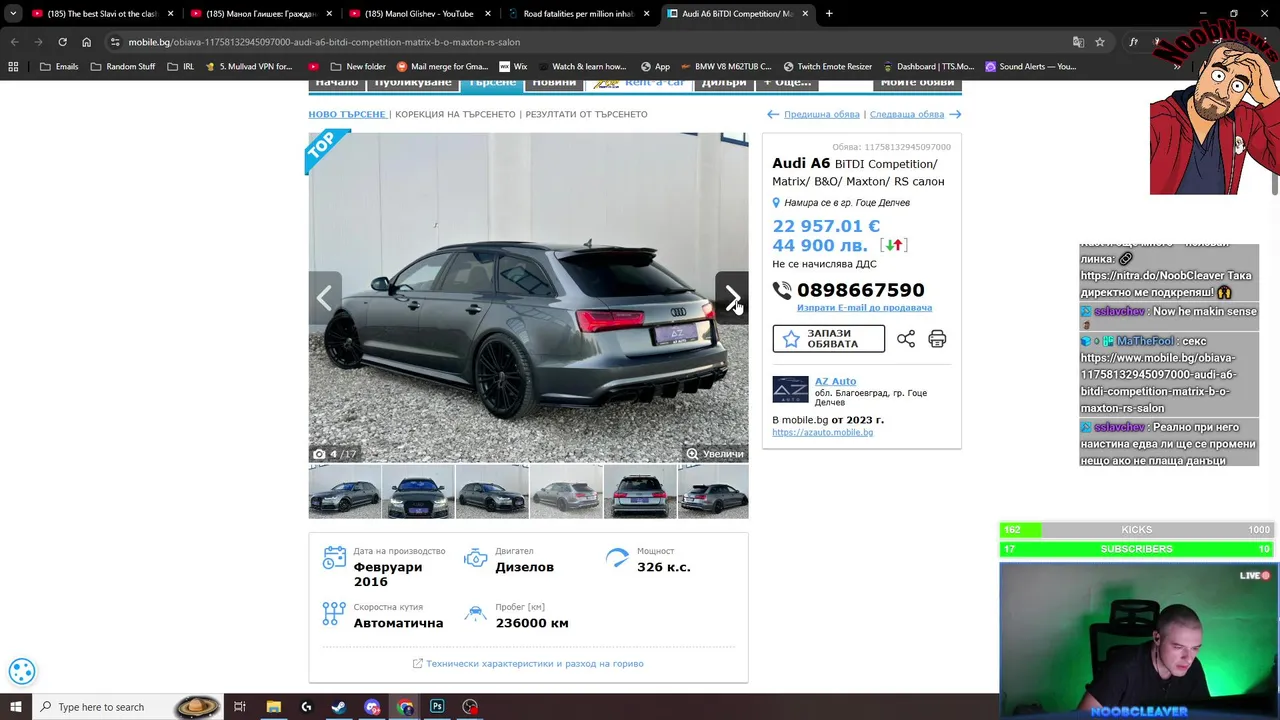1280x720 pixels.
Task: Bookmark this page with star icon
Action: pos(1100,42)
